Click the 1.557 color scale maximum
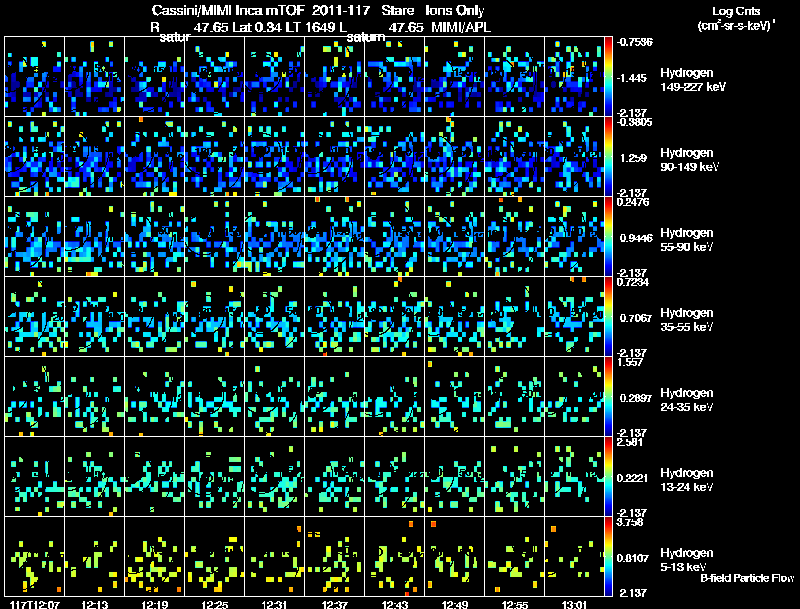Viewport: 800px width, 609px height. [630, 362]
